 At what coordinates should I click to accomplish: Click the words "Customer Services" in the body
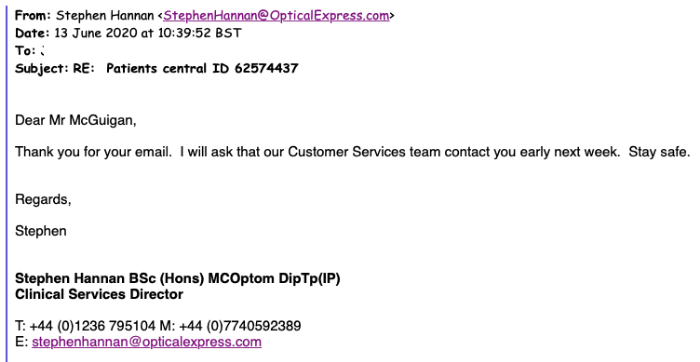coord(347,152)
